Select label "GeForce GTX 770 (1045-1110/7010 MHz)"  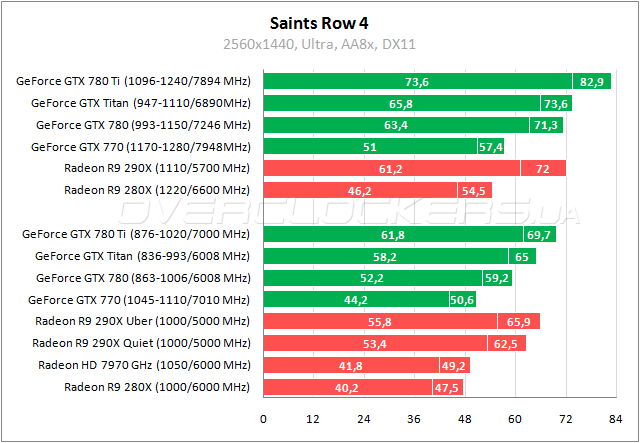[x=139, y=300]
